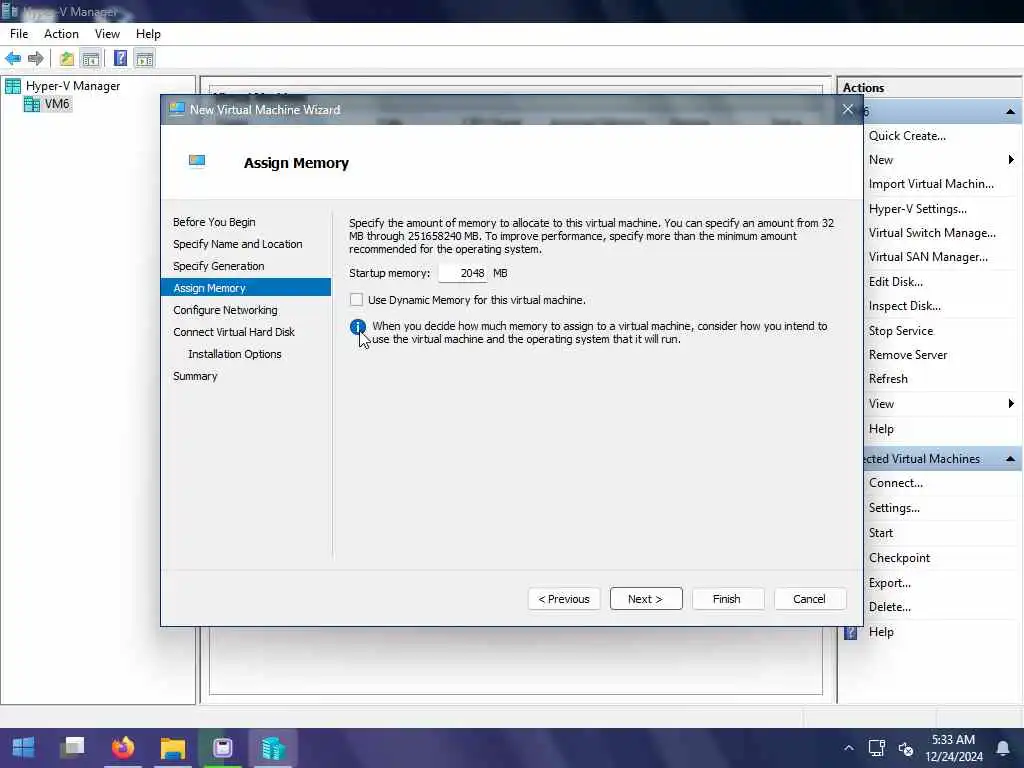Show hidden system tray icons chevron
Image resolution: width=1024 pixels, height=768 pixels.
pos(848,748)
